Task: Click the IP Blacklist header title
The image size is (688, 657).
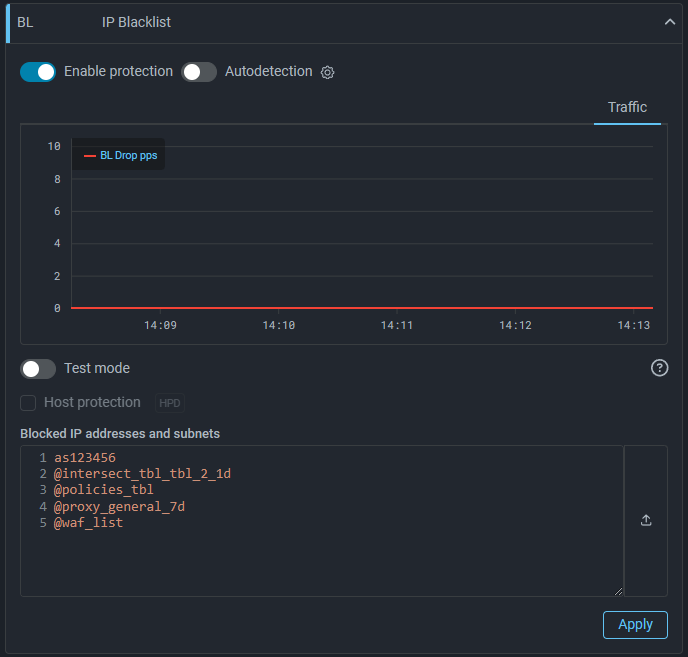Action: click(136, 22)
